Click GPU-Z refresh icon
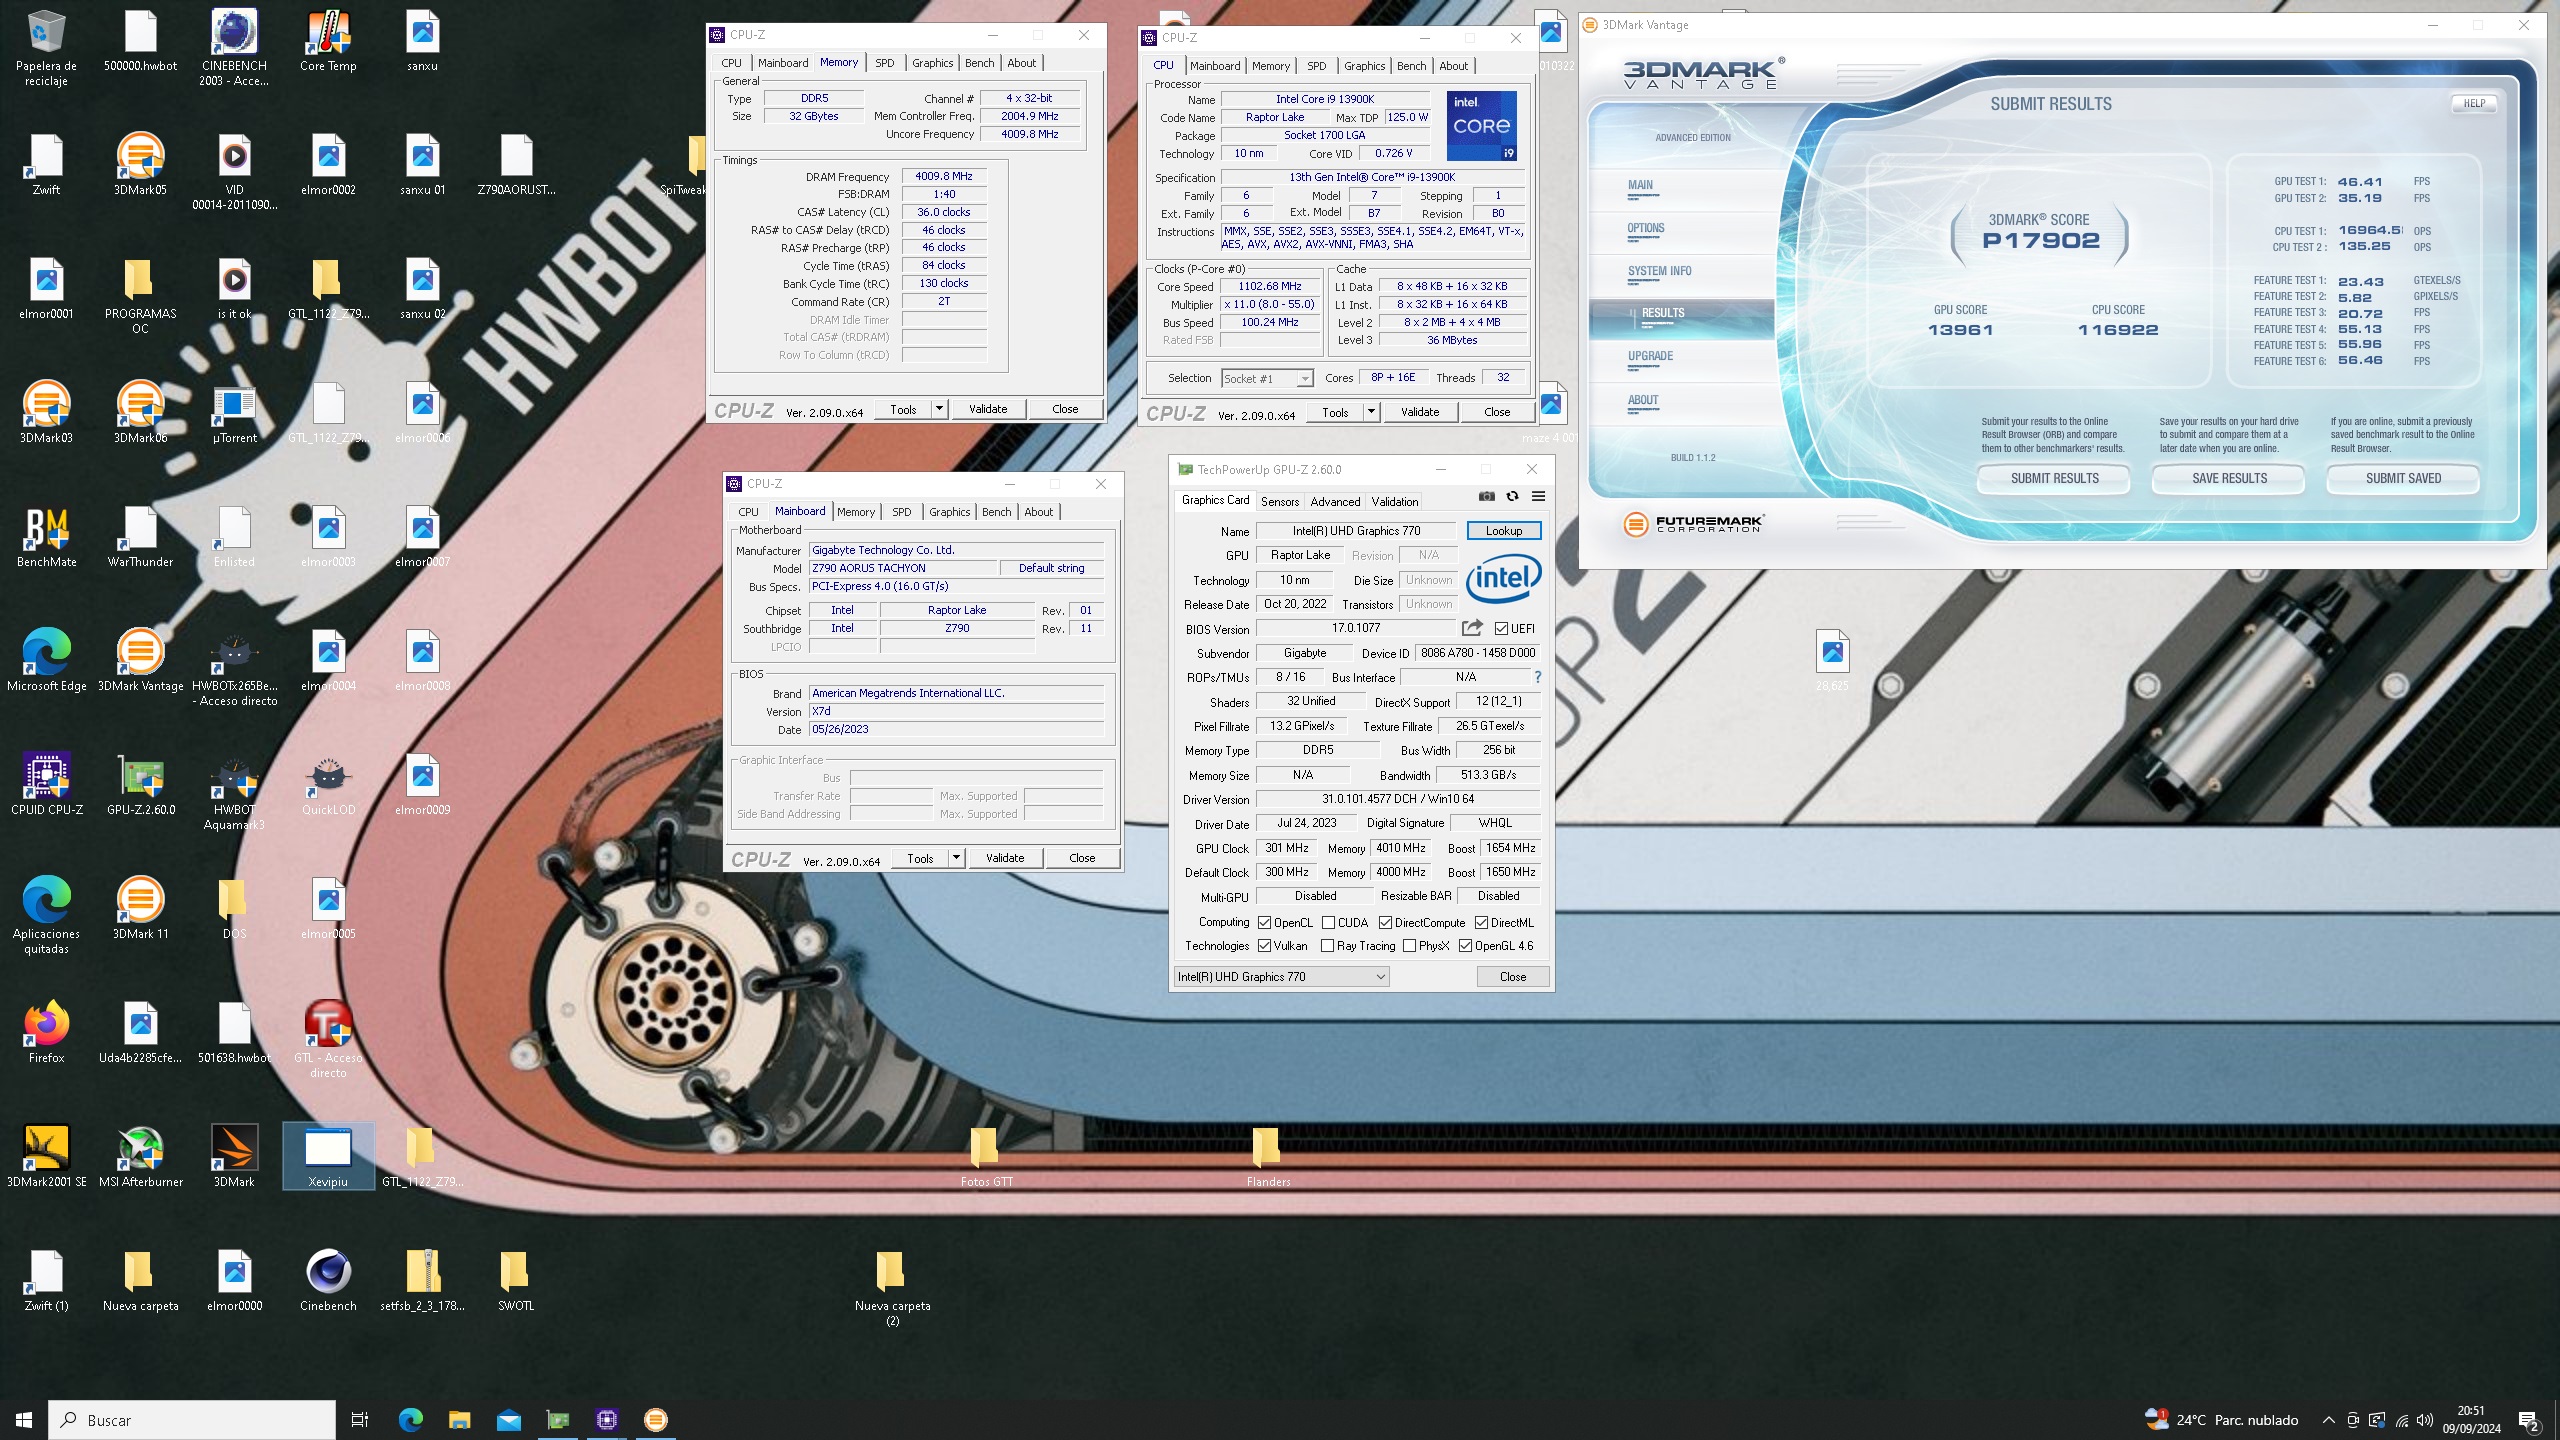 pos(1512,497)
